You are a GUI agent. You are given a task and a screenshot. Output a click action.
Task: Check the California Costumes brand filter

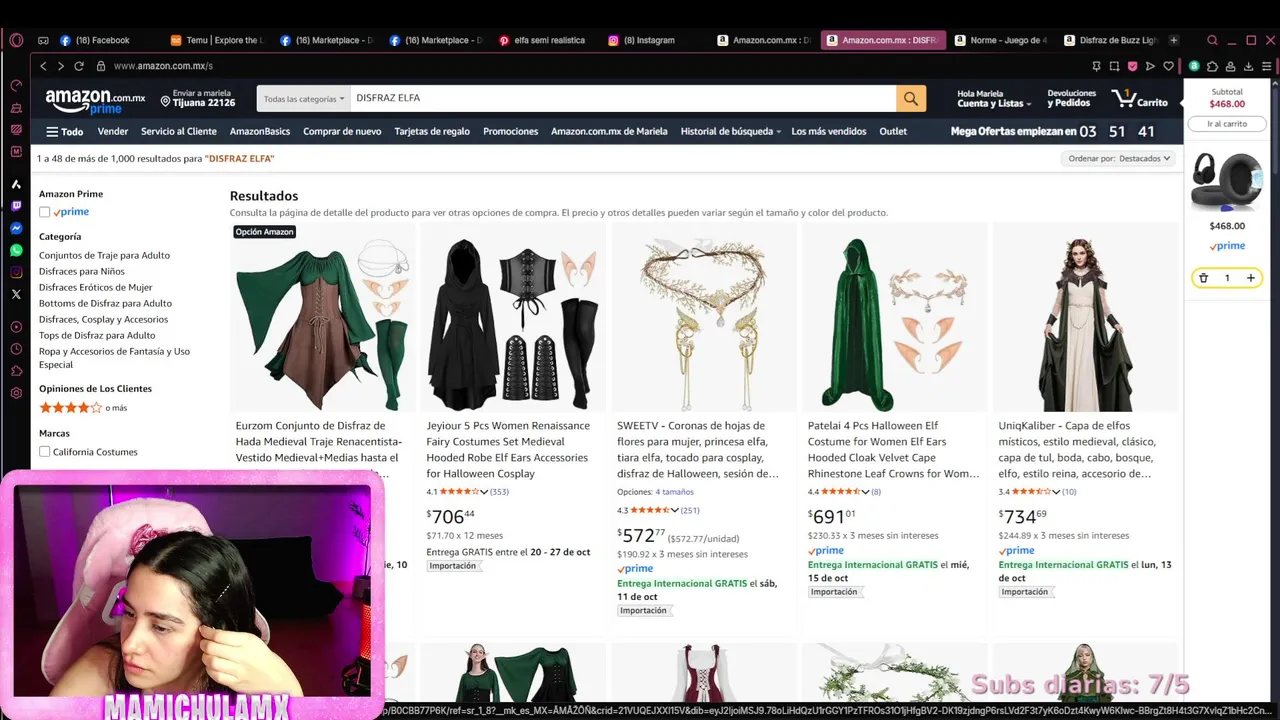coord(44,452)
